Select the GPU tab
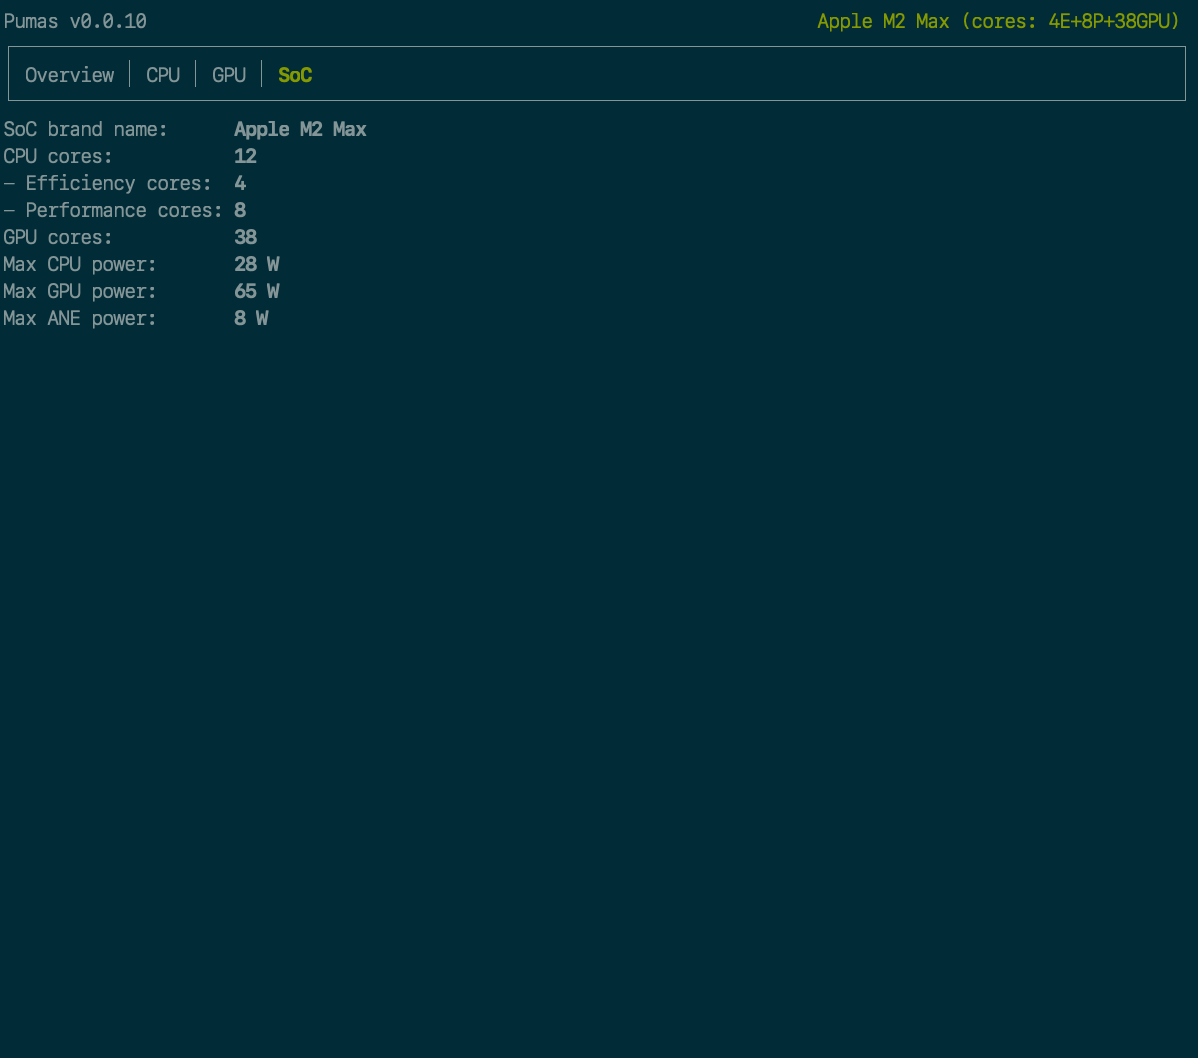Image resolution: width=1198 pixels, height=1058 pixels. [228, 75]
